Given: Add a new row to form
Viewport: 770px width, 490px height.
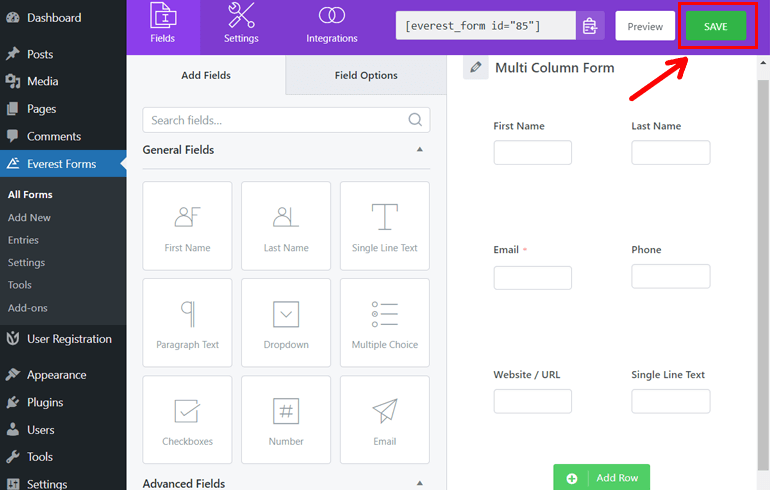Looking at the screenshot, I should (602, 478).
